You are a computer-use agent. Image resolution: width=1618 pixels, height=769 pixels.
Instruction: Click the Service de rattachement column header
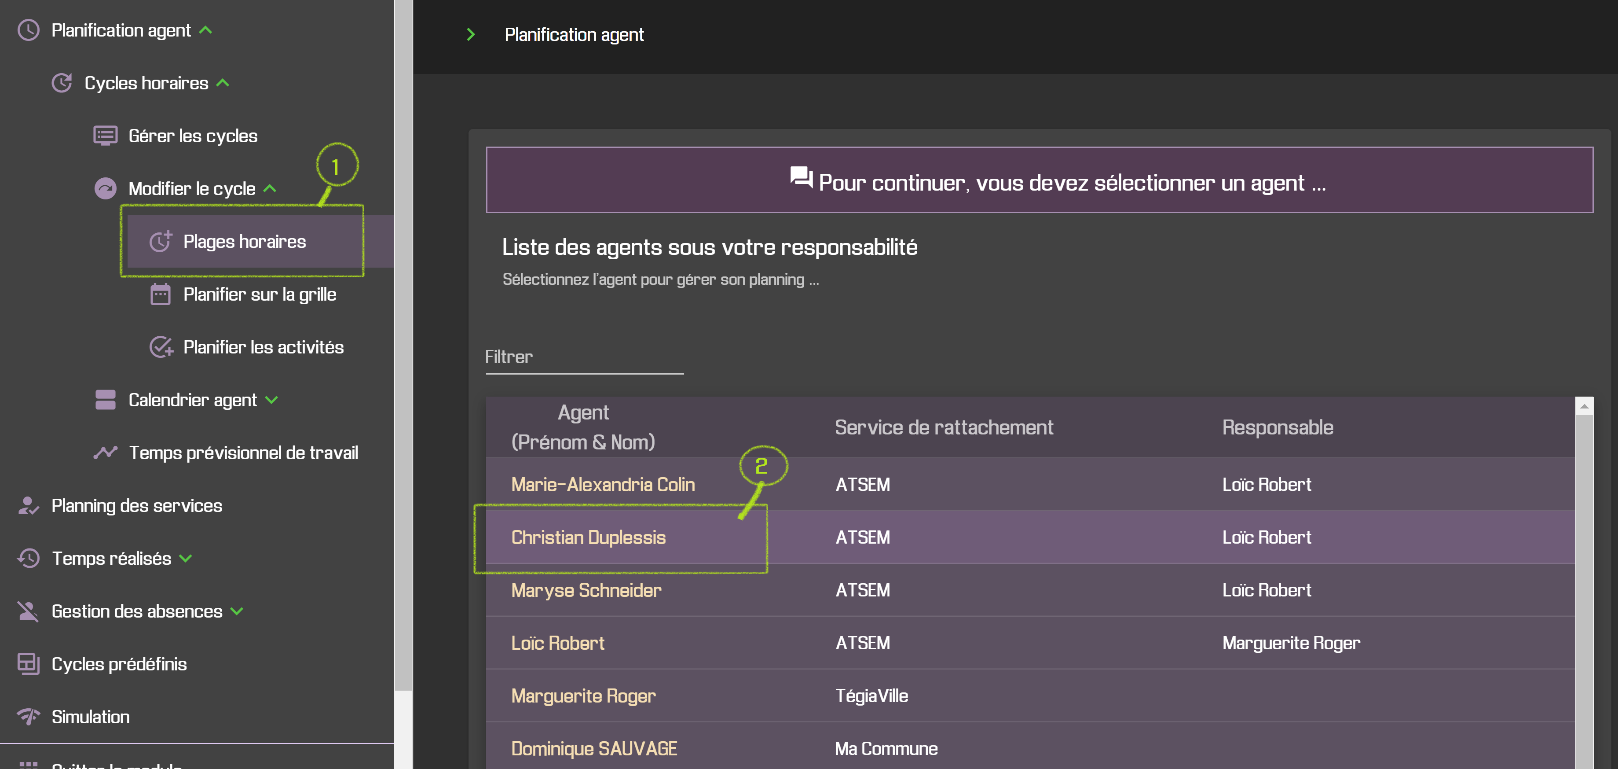click(944, 428)
